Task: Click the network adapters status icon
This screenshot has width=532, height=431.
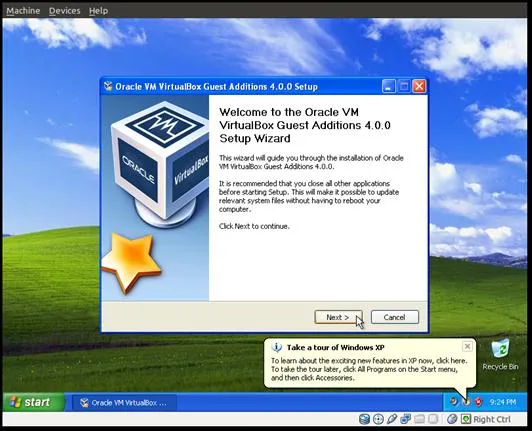Action: coord(406,419)
